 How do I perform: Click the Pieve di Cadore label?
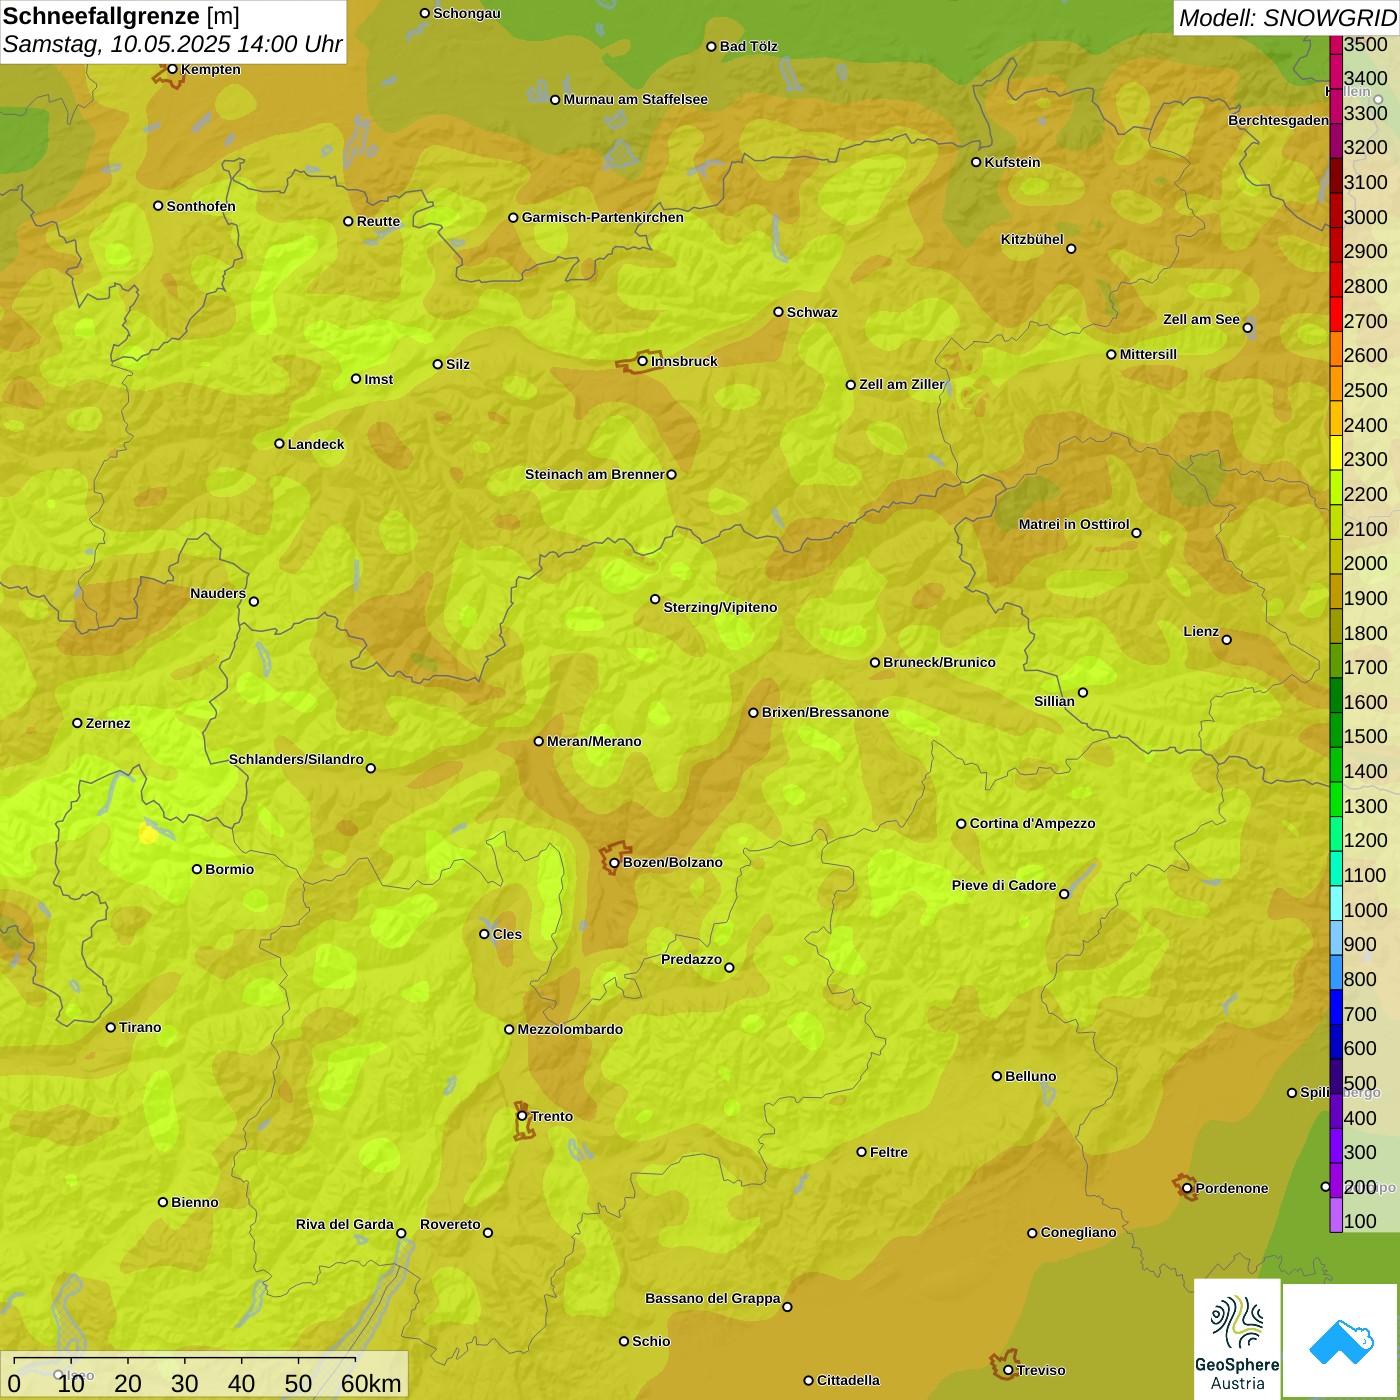1004,885
